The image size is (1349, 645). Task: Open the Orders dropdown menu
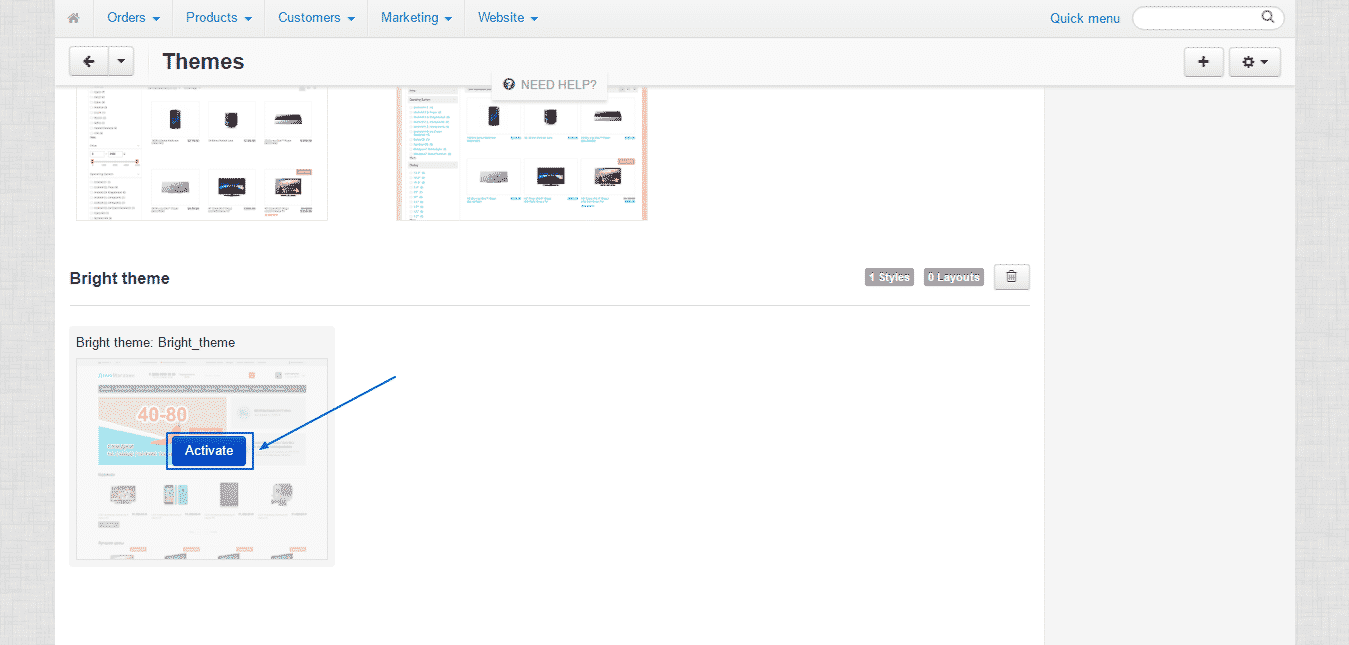(x=132, y=17)
